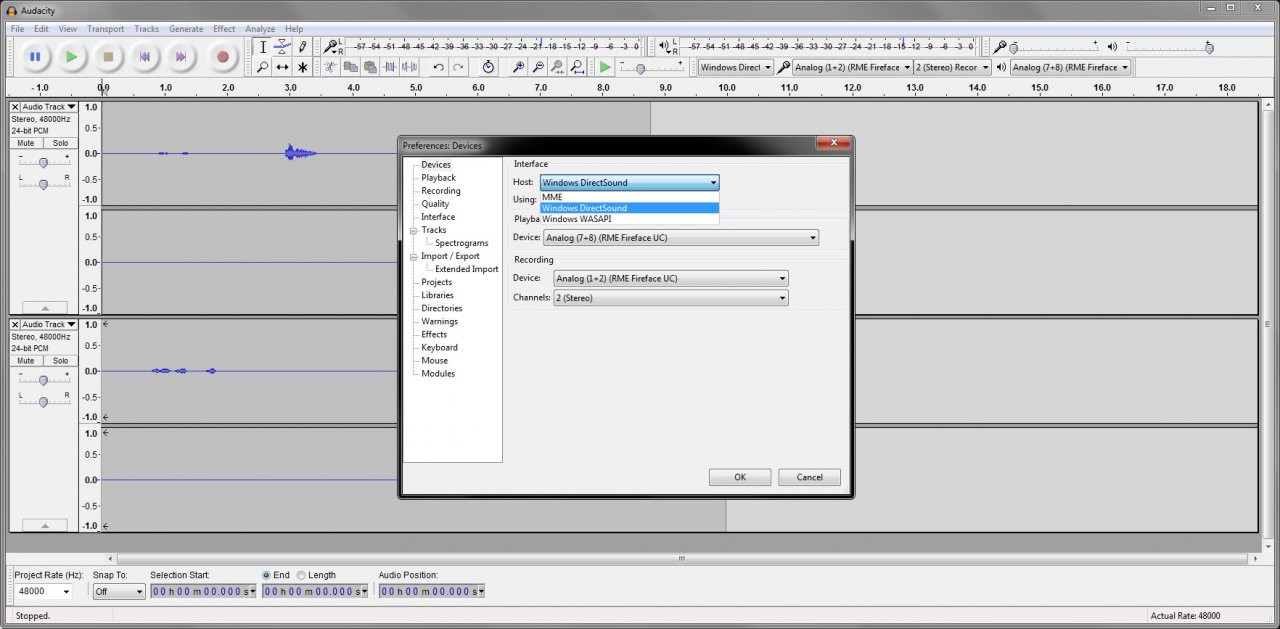
Task: Click the Sync-Lock clock icon
Action: (x=488, y=67)
